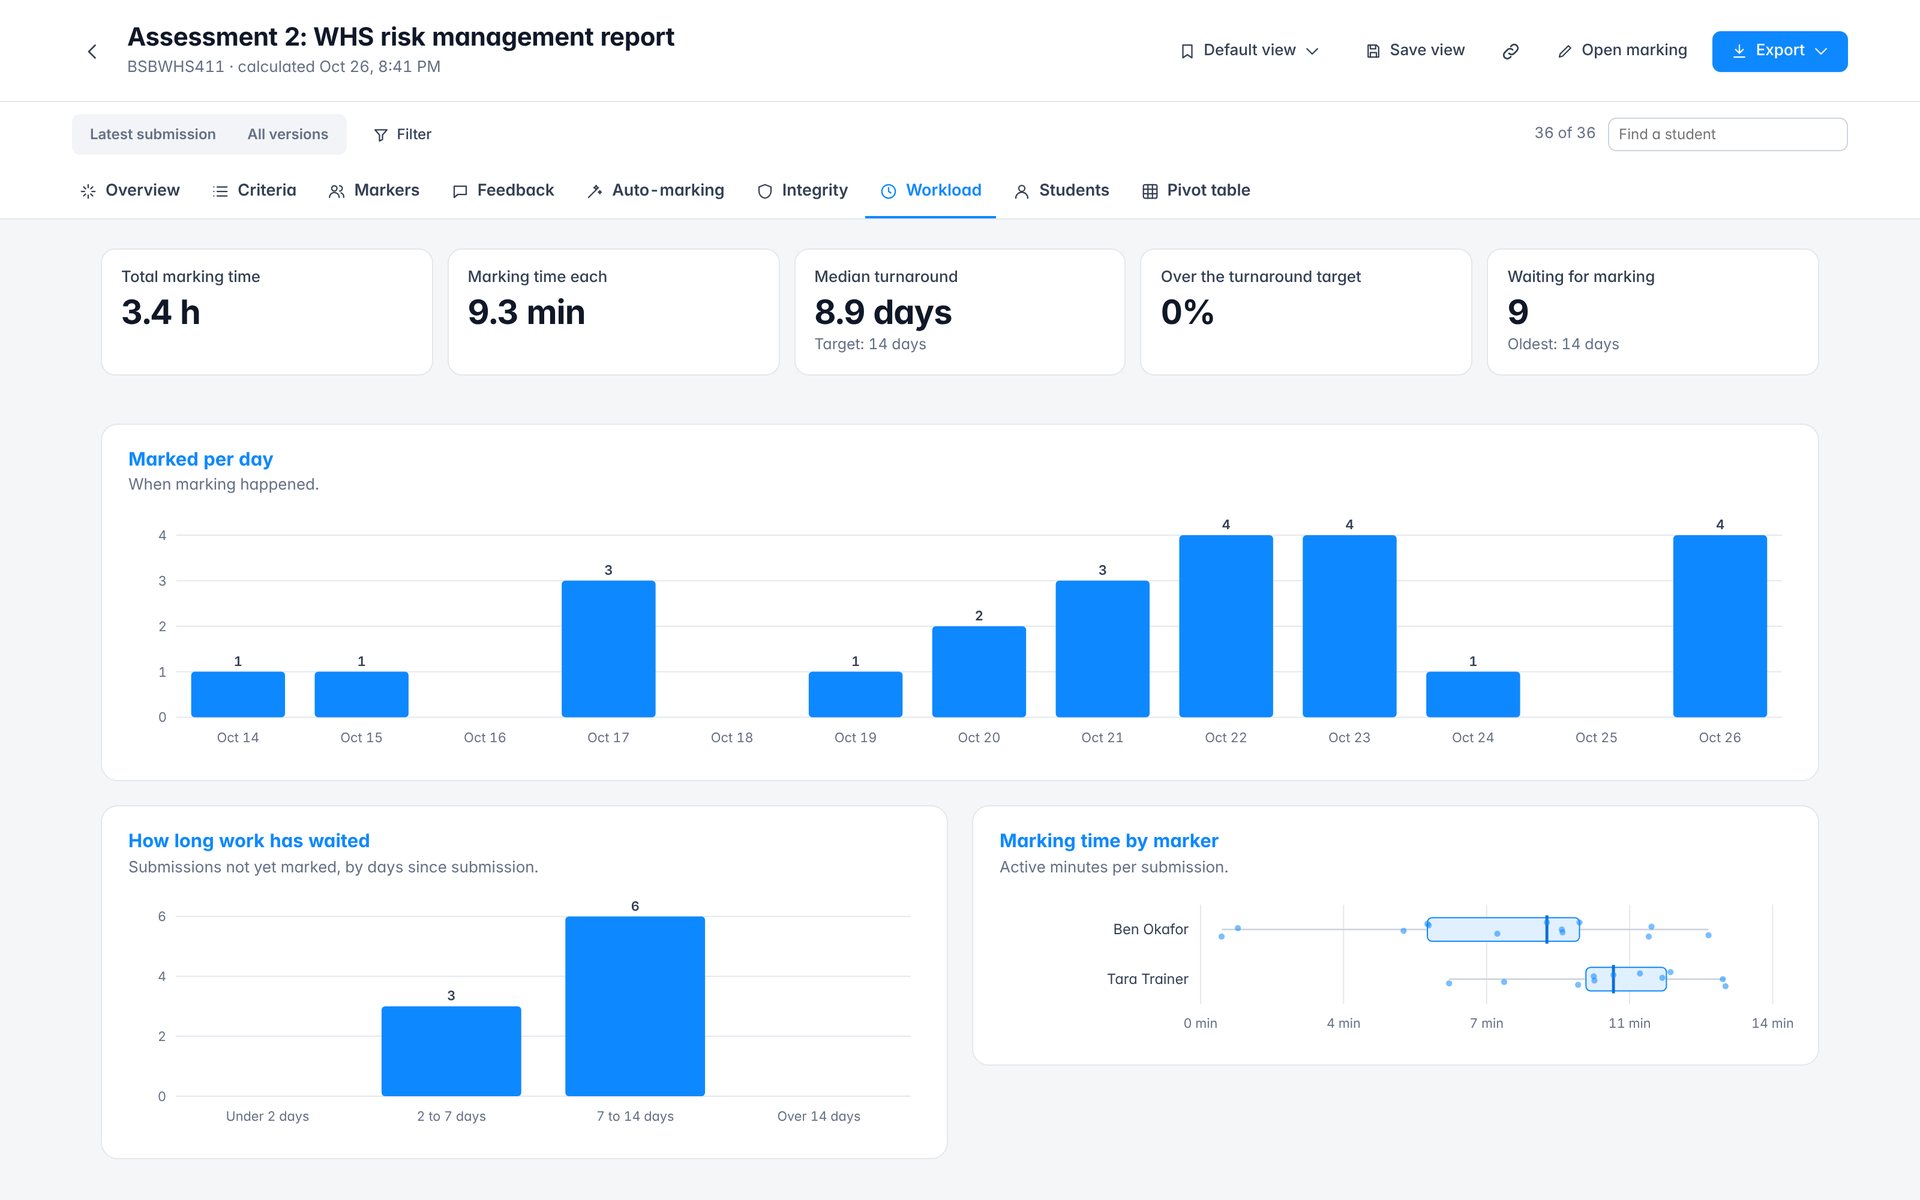Click the people icon of Markers tab

coord(337,191)
